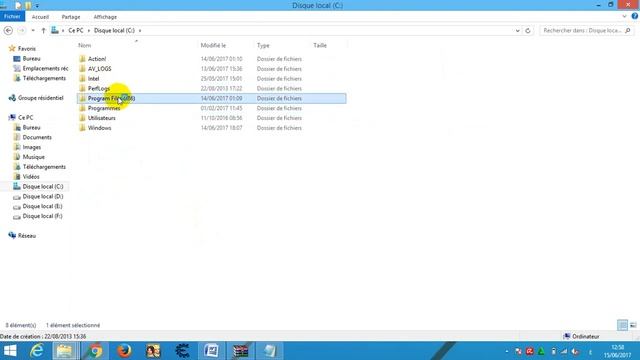This screenshot has width=640, height=360.
Task: Select Disque local (E:) in the tree
Action: pos(42,206)
